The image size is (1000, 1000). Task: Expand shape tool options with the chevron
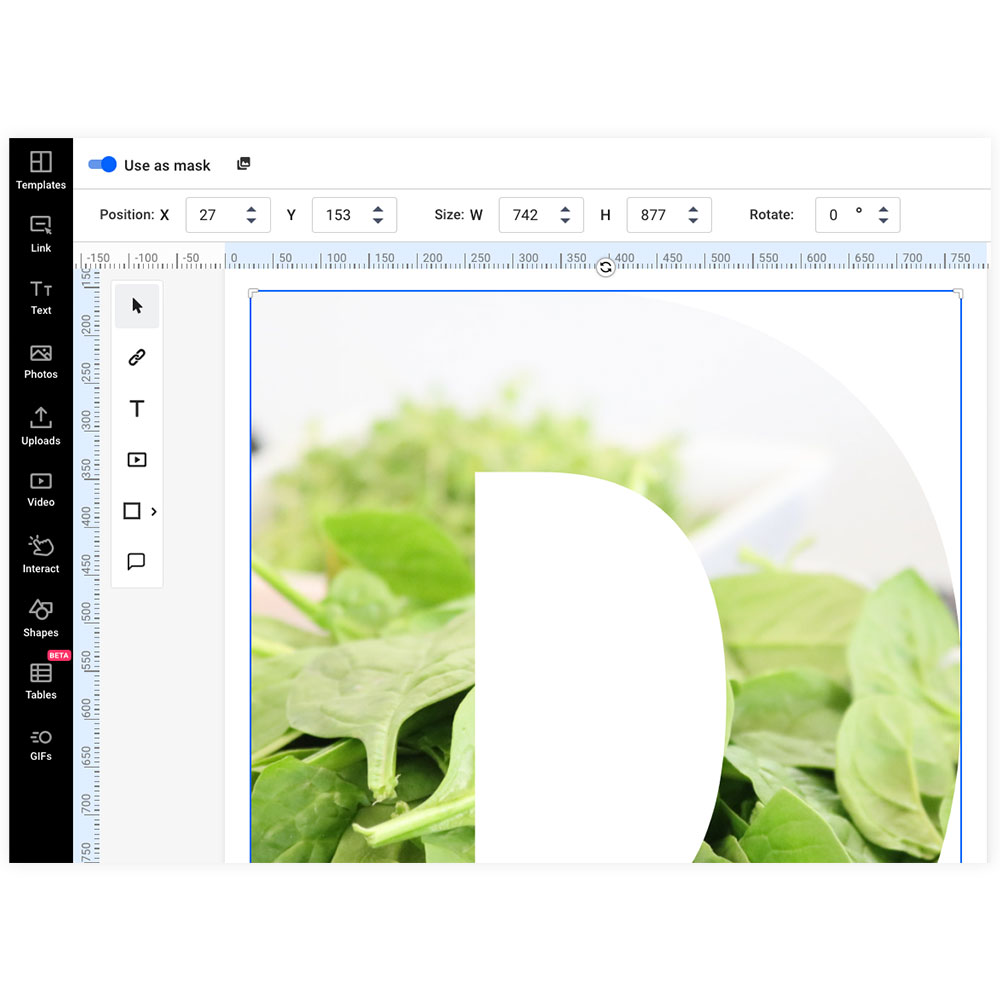(153, 510)
